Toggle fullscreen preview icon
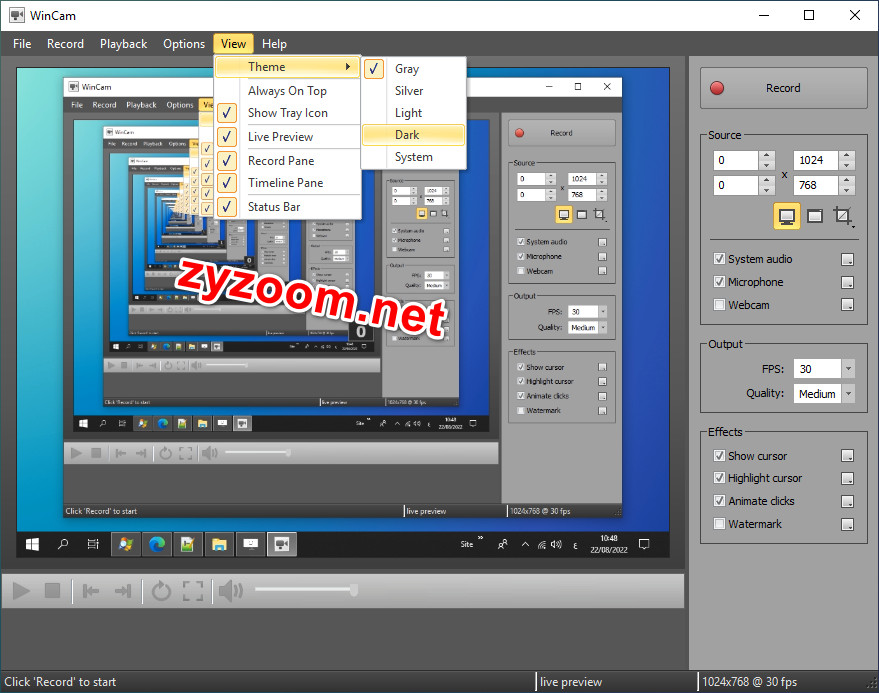The height and width of the screenshot is (693, 879). [x=193, y=590]
